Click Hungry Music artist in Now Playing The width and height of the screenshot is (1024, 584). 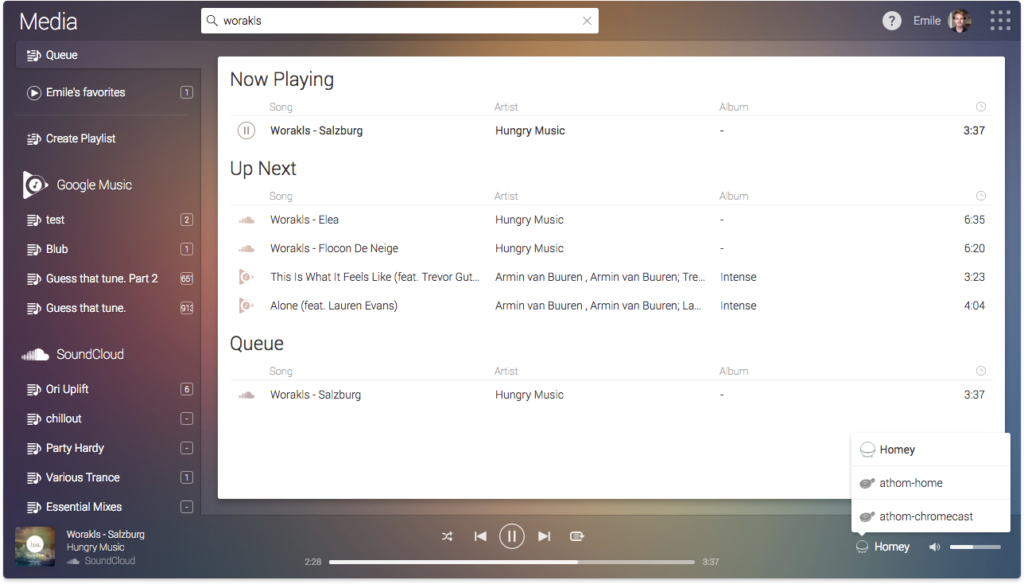pyautogui.click(x=530, y=131)
